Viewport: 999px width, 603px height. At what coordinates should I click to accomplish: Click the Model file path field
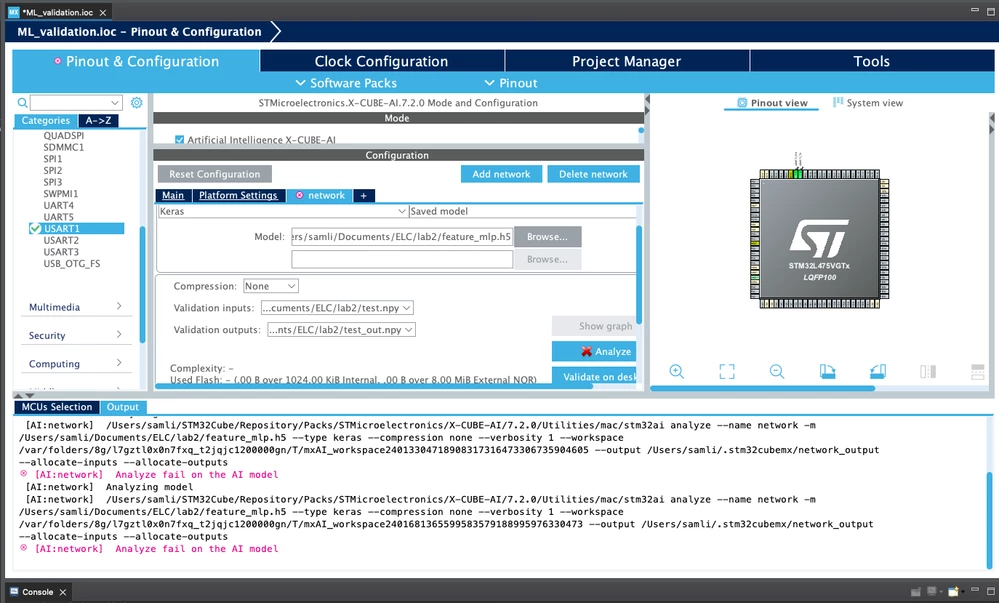(x=402, y=236)
